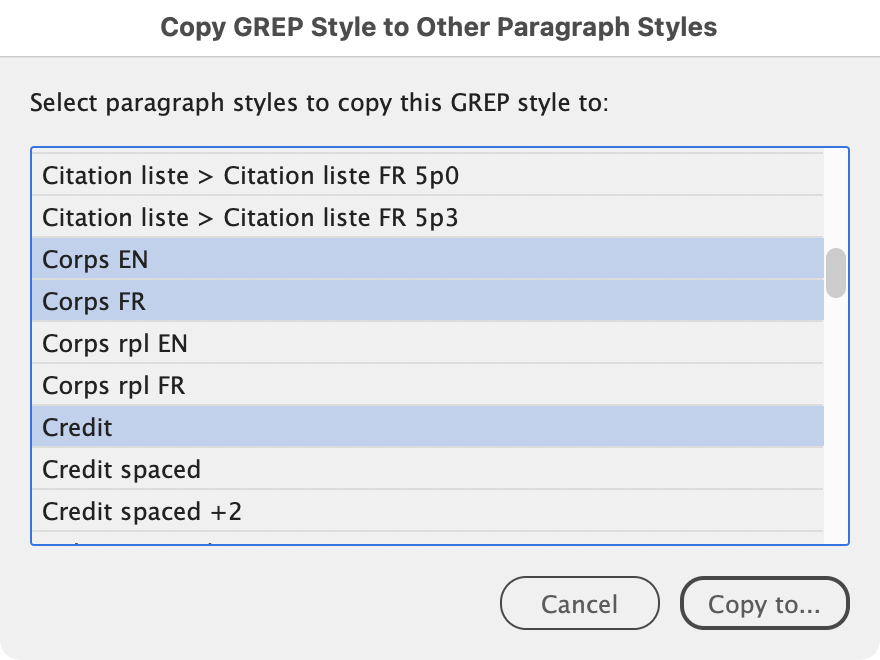The width and height of the screenshot is (880, 660).
Task: Click the list's scrollbar thumb
Action: pyautogui.click(x=835, y=273)
